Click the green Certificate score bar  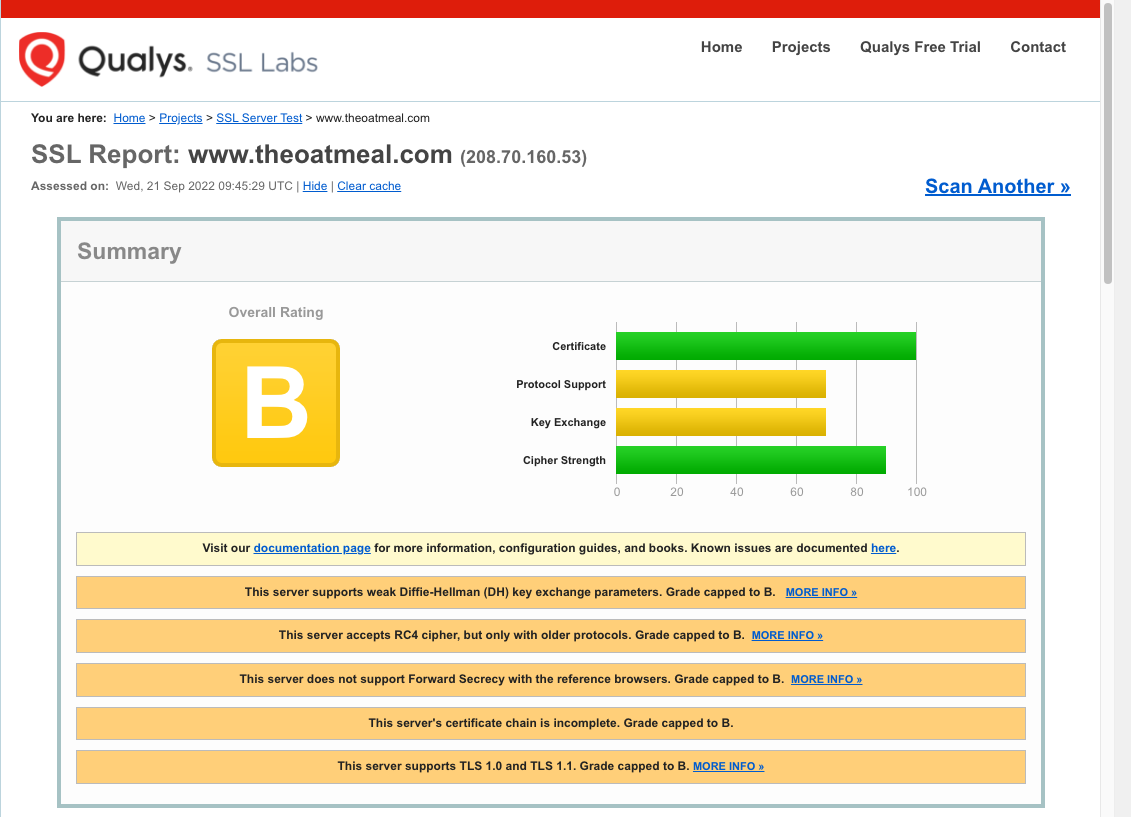coord(765,346)
